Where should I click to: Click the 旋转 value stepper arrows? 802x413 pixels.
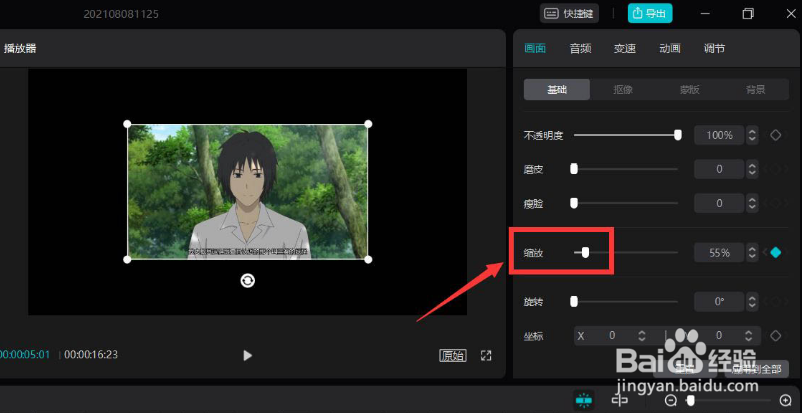point(752,301)
